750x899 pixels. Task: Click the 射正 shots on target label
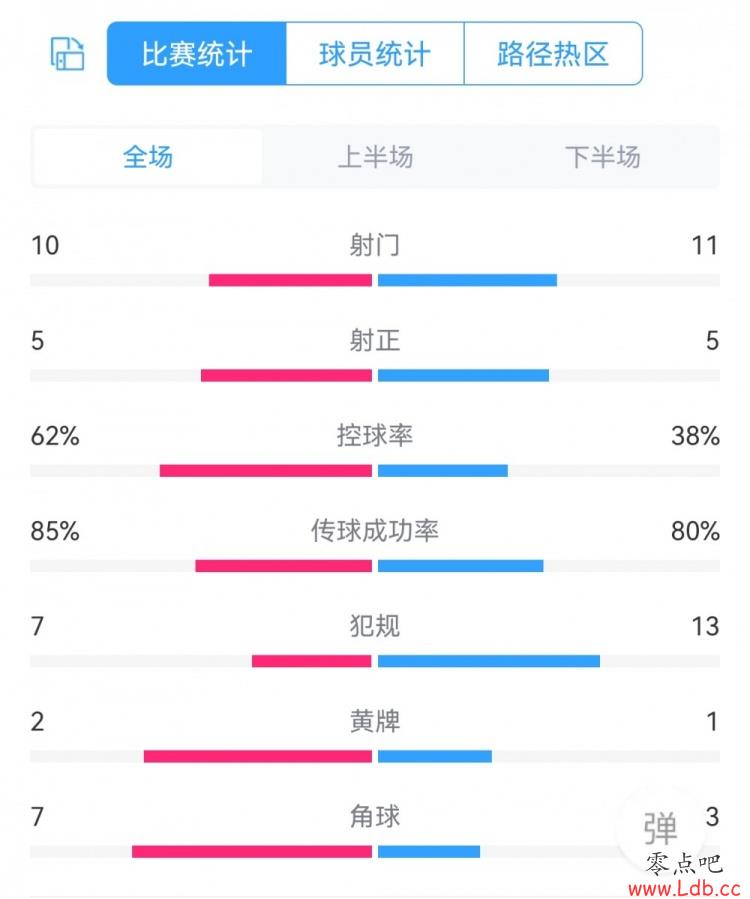tap(375, 340)
